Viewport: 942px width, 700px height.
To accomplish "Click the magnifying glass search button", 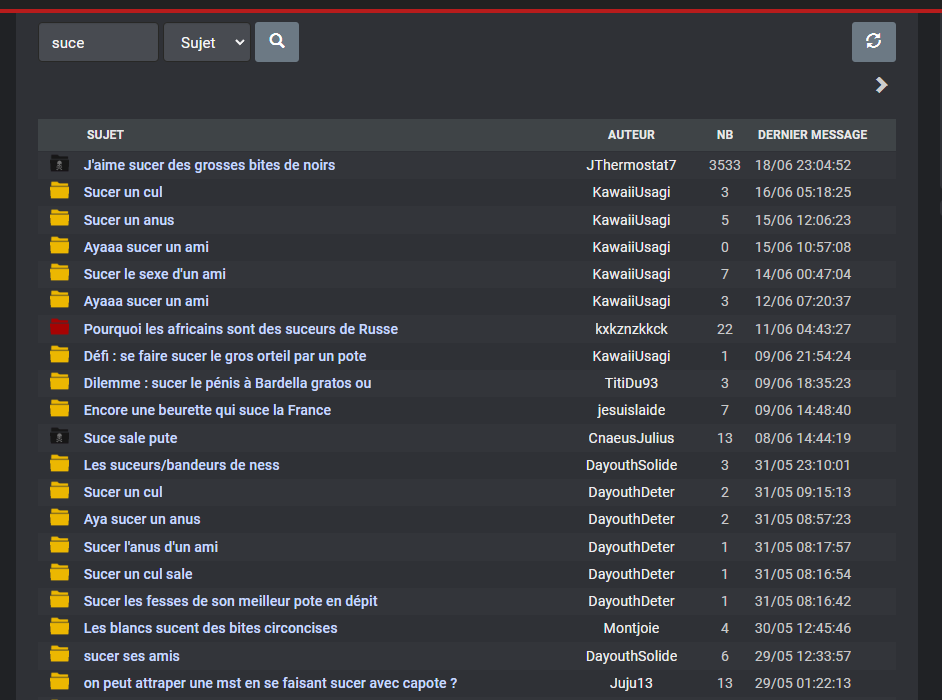I will tap(277, 42).
